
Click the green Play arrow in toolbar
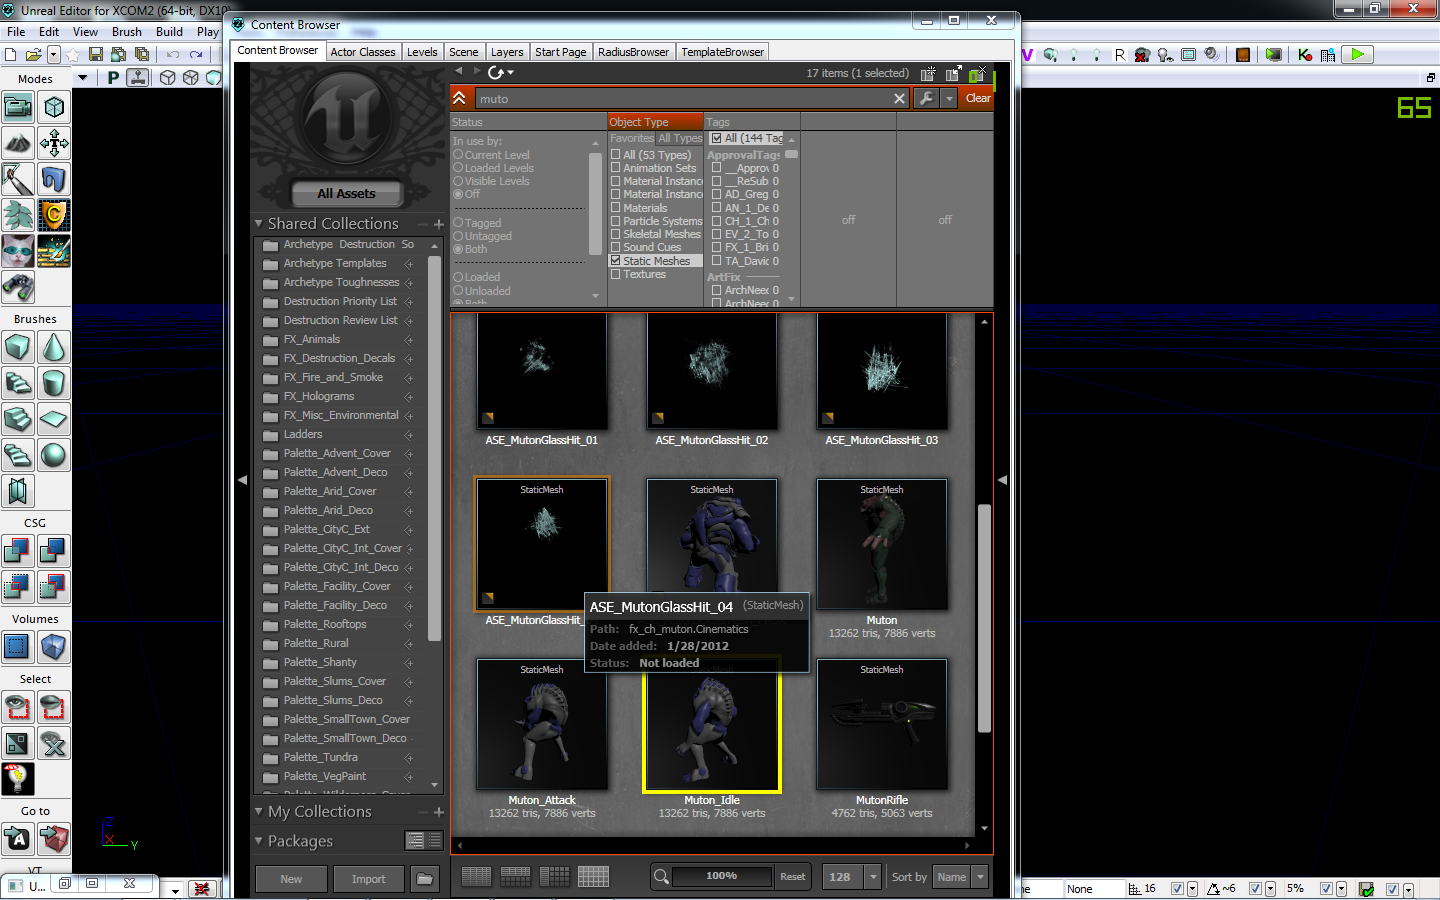pyautogui.click(x=1357, y=54)
